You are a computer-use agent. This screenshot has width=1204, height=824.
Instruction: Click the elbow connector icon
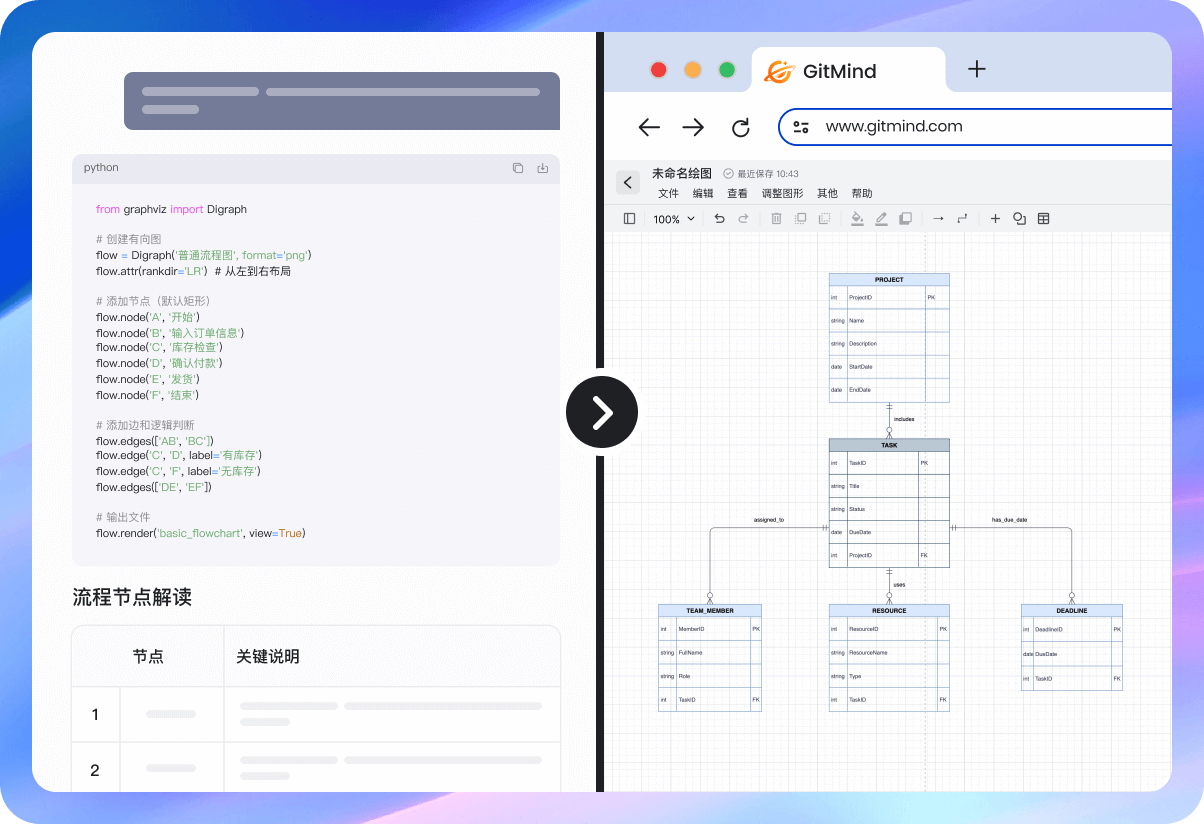click(x=964, y=218)
